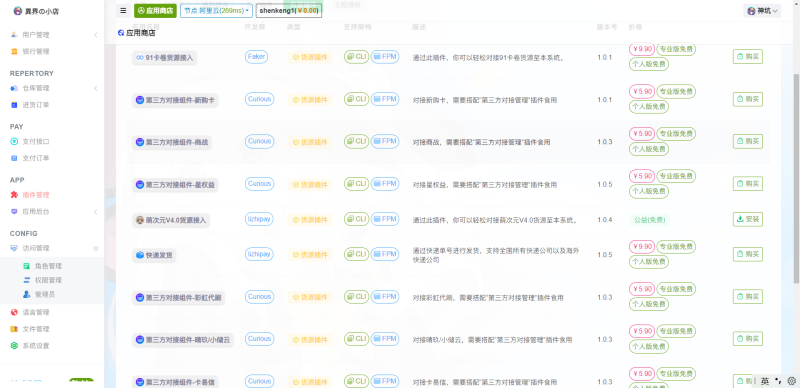
Task: Collapse the 访问管理 double chevron
Action: click(95, 248)
